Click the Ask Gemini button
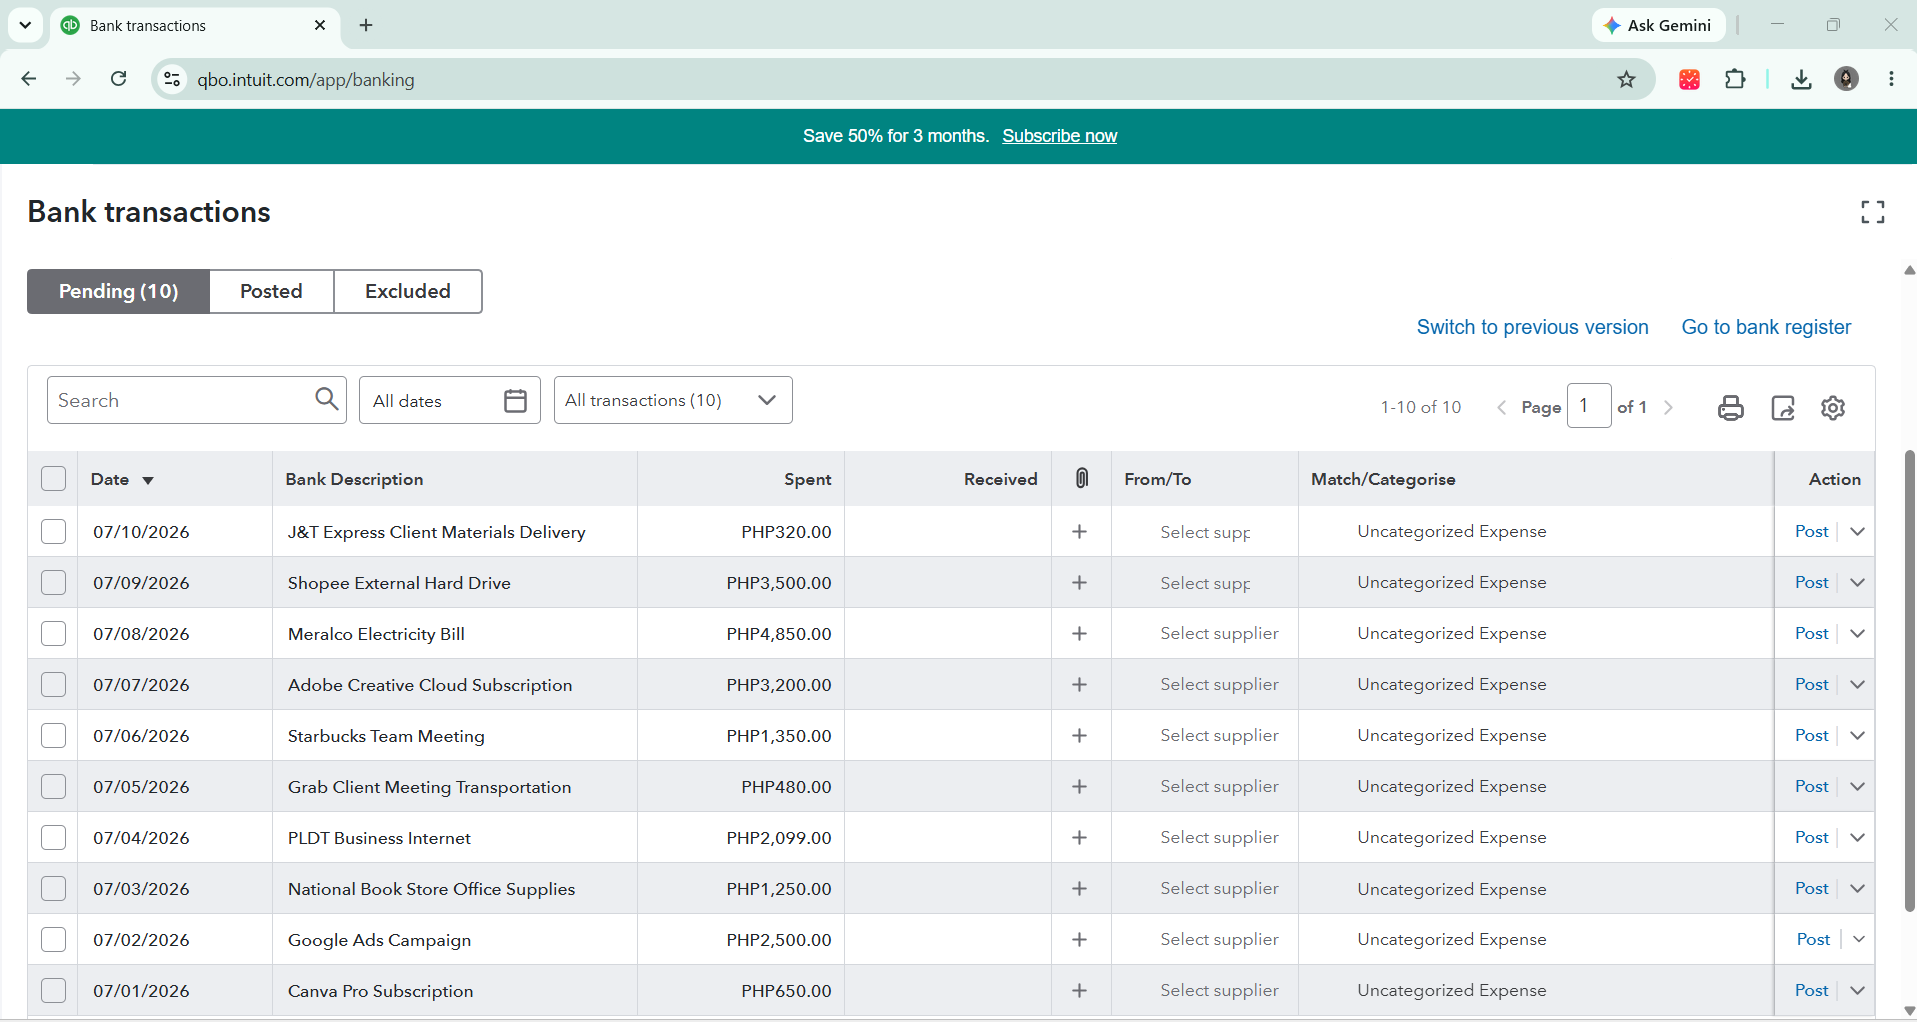This screenshot has width=1917, height=1022. (x=1659, y=26)
